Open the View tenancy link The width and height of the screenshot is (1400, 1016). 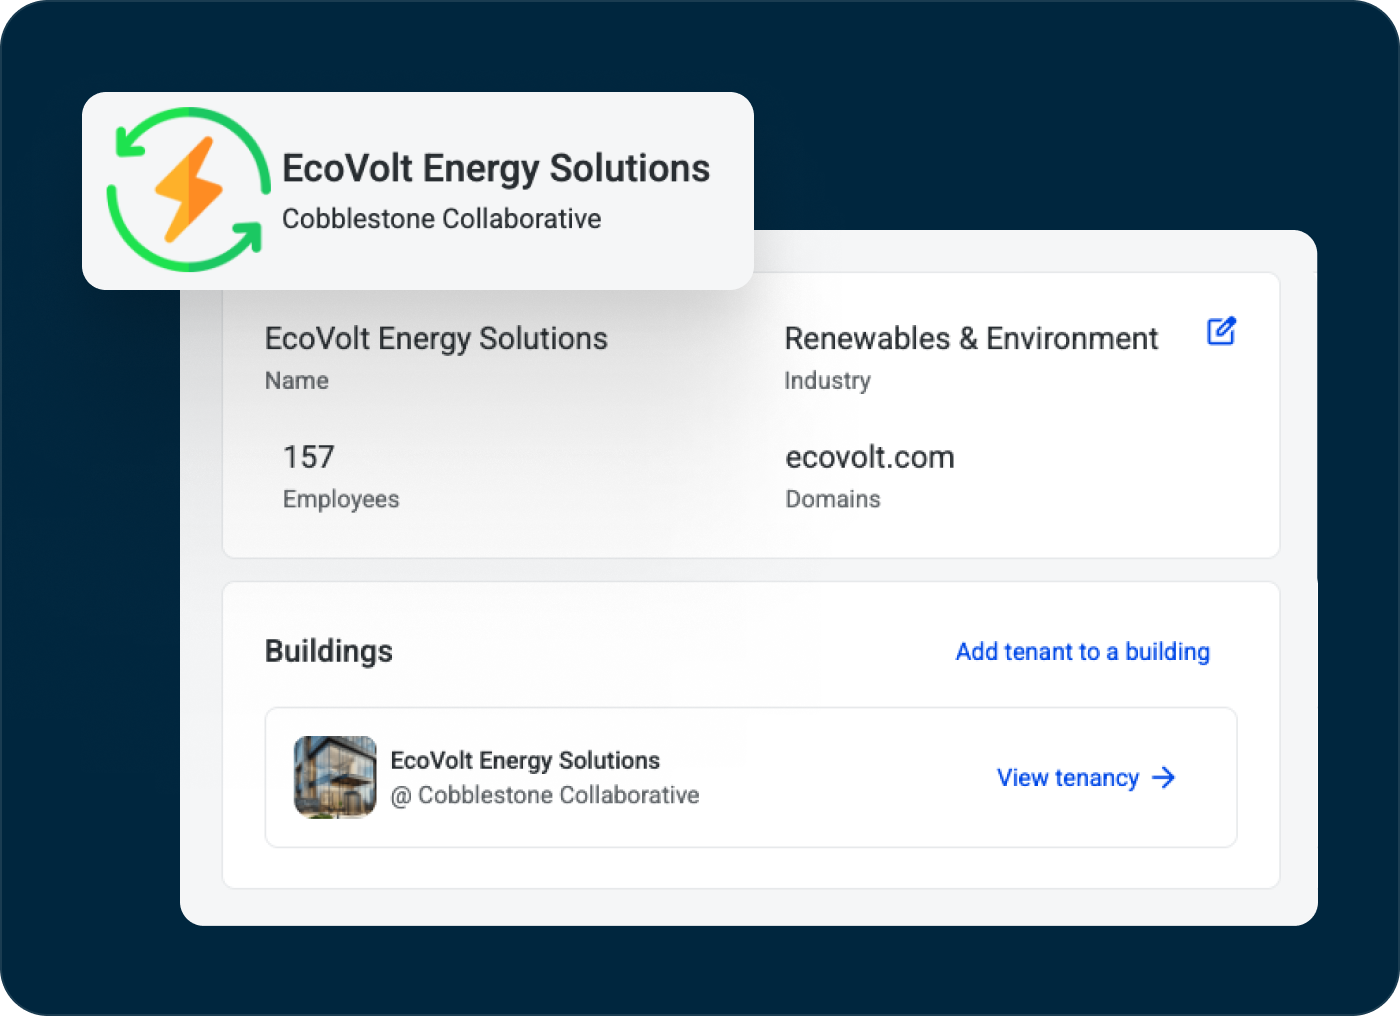tap(1067, 777)
